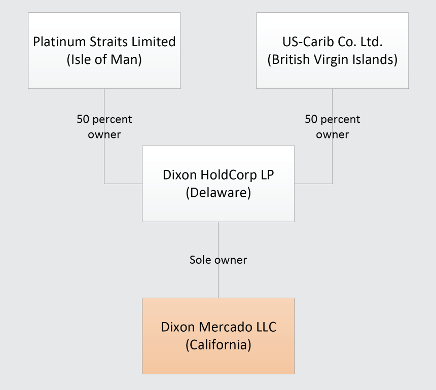
Task: Click horizontal connector entering Dixon HoldCorp's left side
Action: tap(123, 183)
